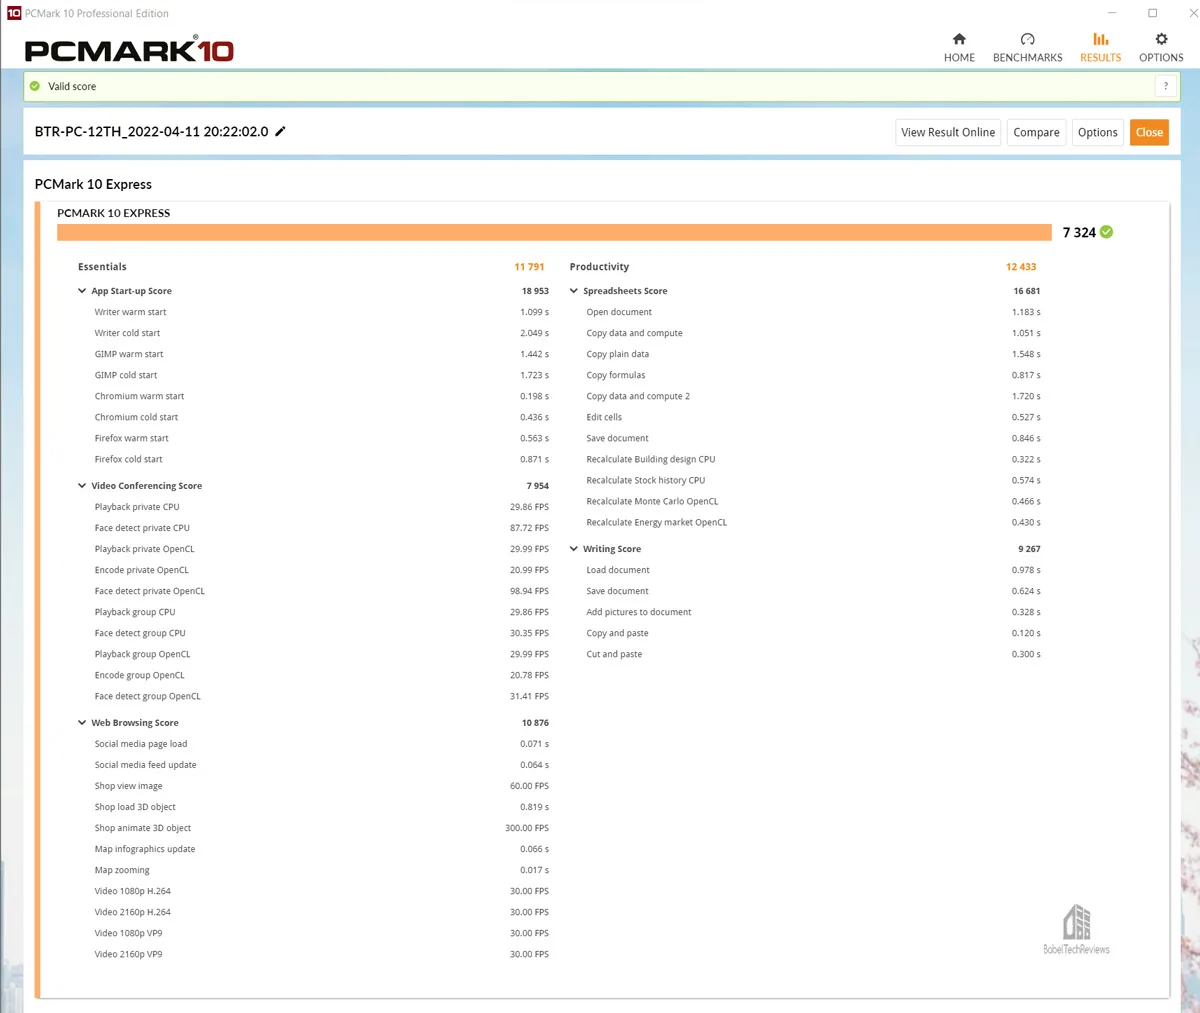
Task: Select the Open document row
Action: coord(813,312)
